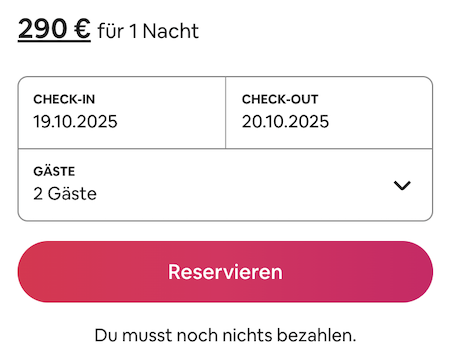450x362 pixels.
Task: Click the CHECK-OUT label
Action: pyautogui.click(x=280, y=99)
